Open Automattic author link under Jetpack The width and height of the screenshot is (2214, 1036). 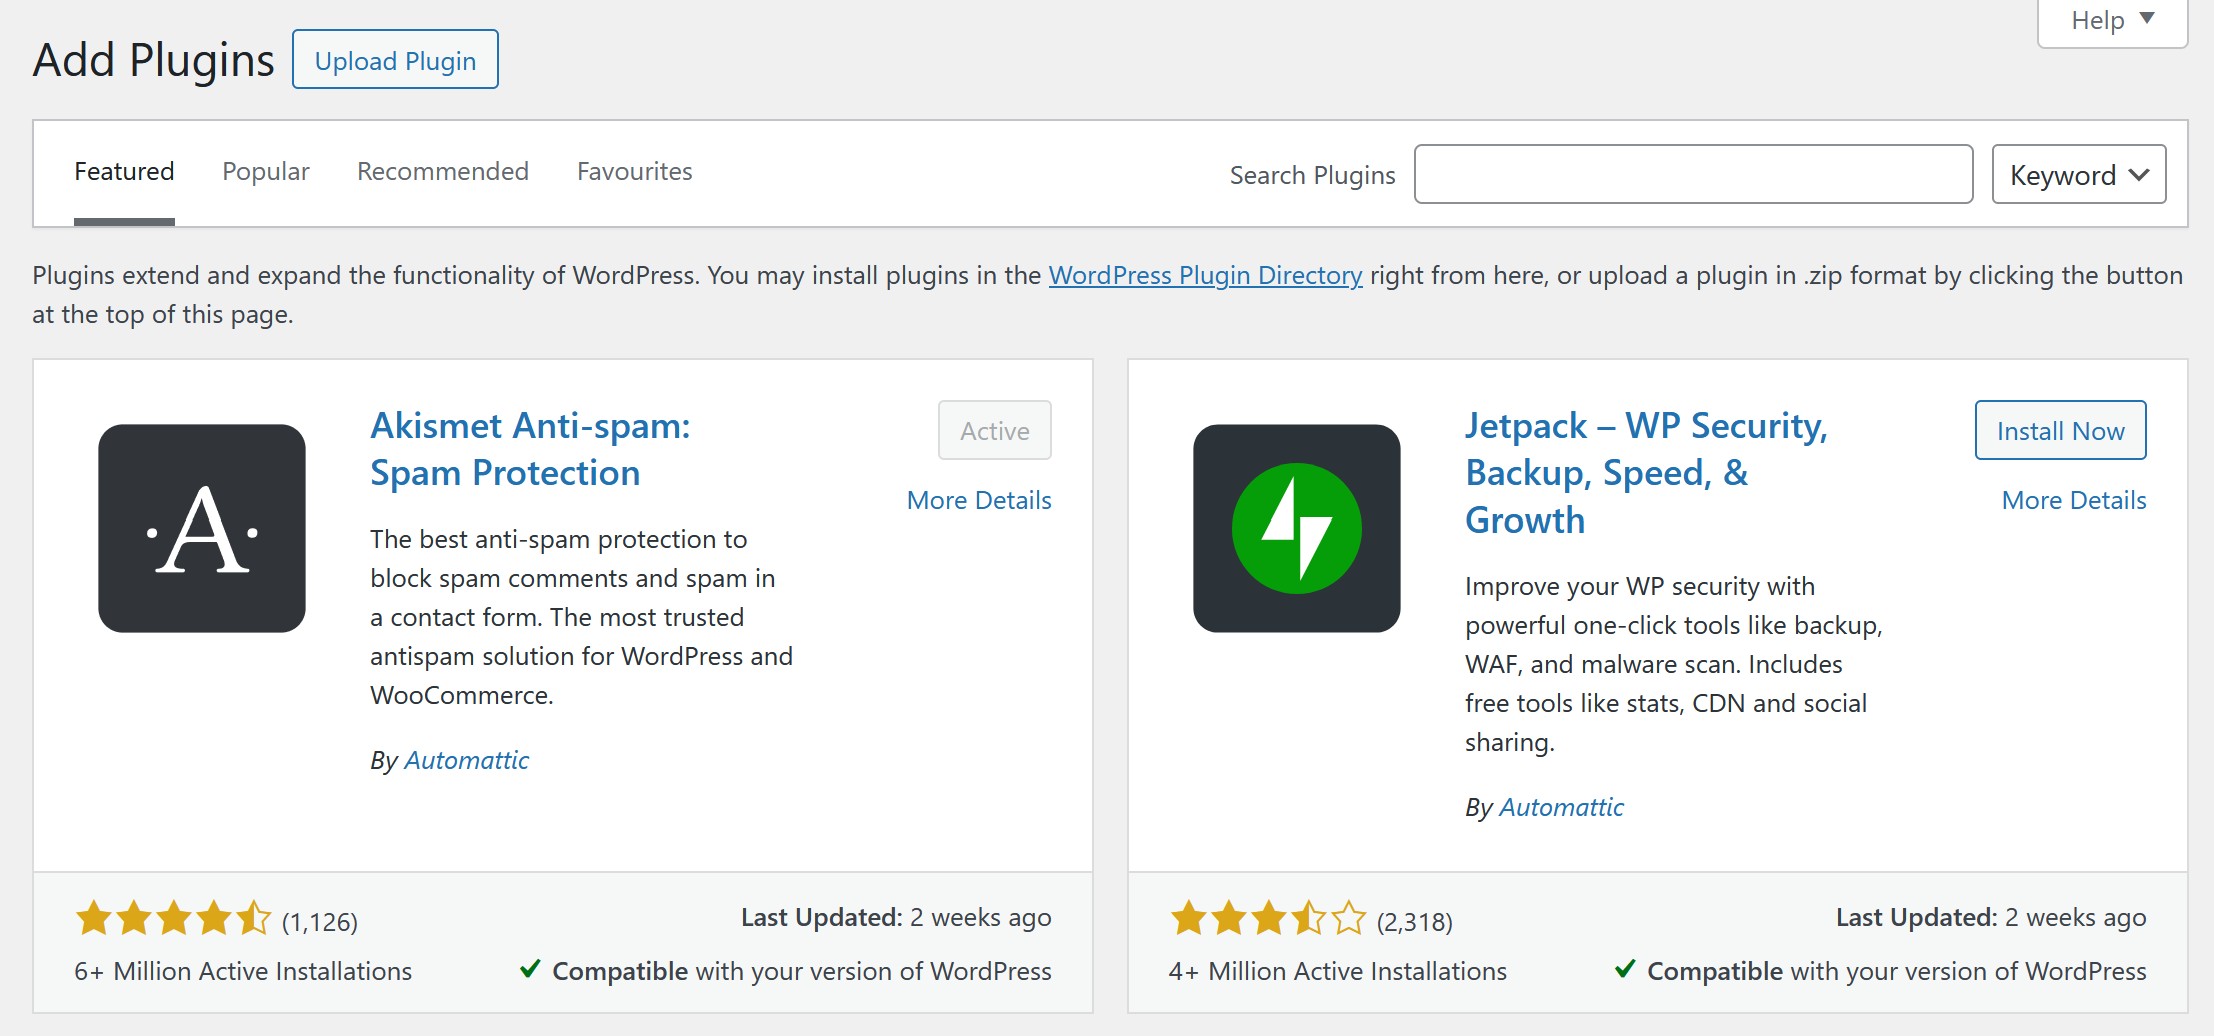point(1562,807)
